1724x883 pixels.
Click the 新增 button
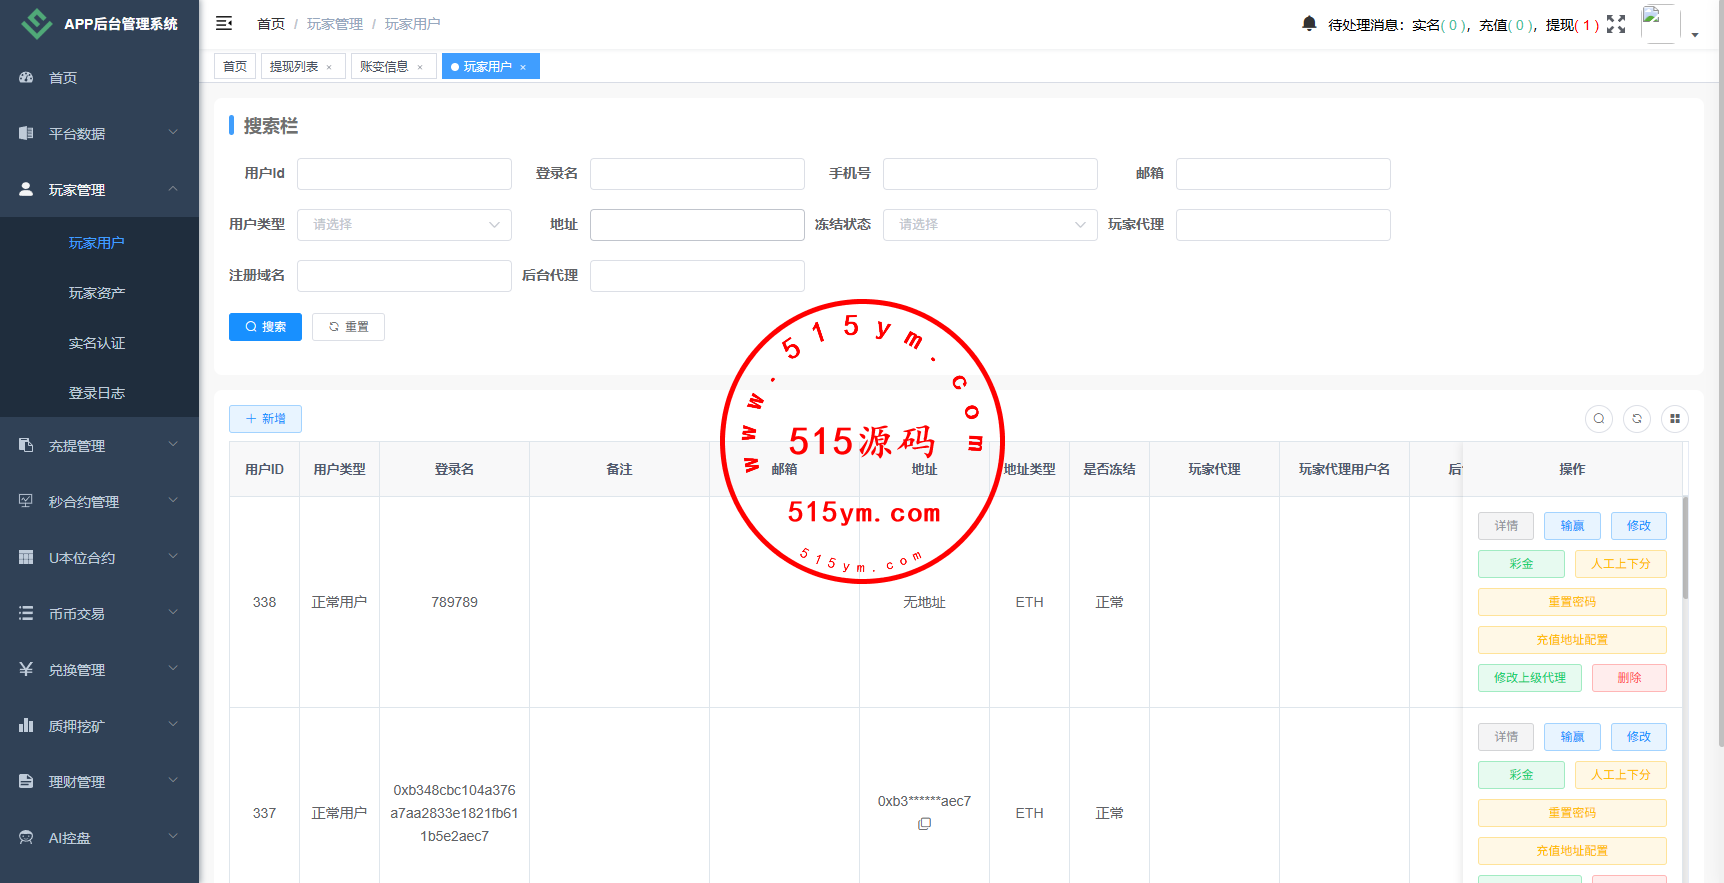265,419
